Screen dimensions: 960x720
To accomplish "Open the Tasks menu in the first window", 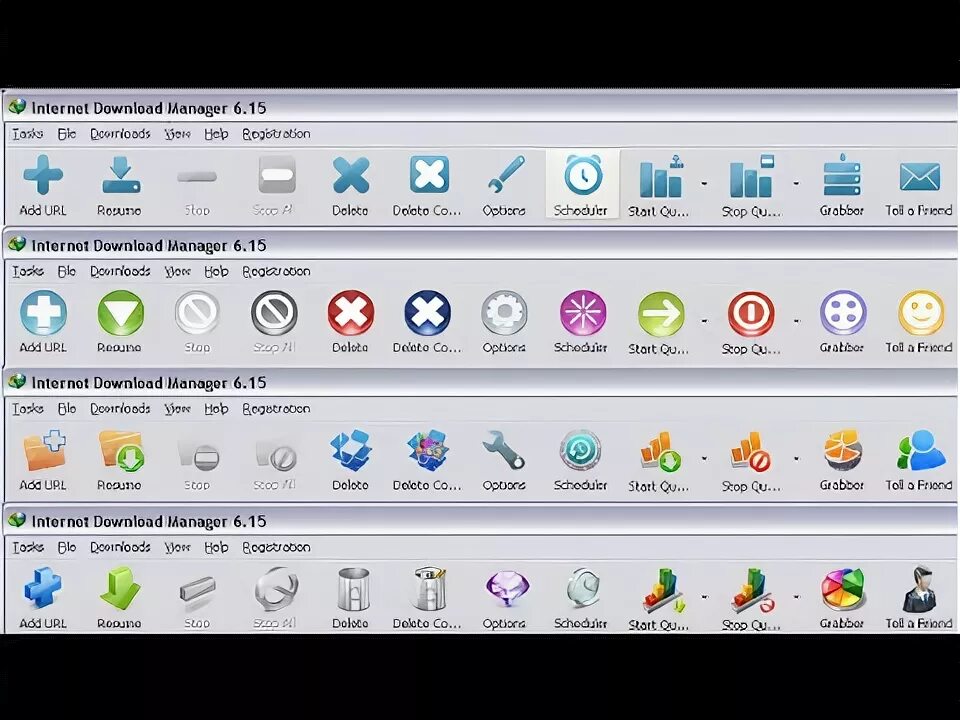I will pyautogui.click(x=28, y=133).
